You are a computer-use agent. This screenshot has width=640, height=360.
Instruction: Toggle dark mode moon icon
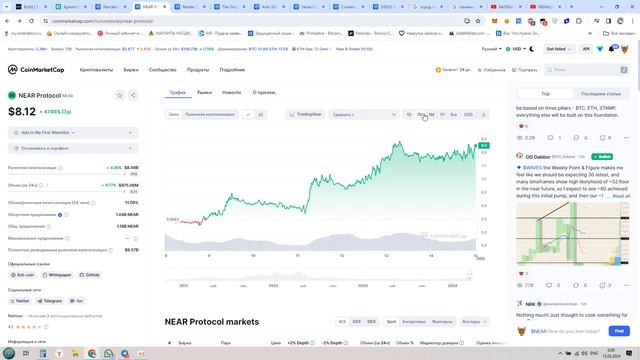coord(532,49)
